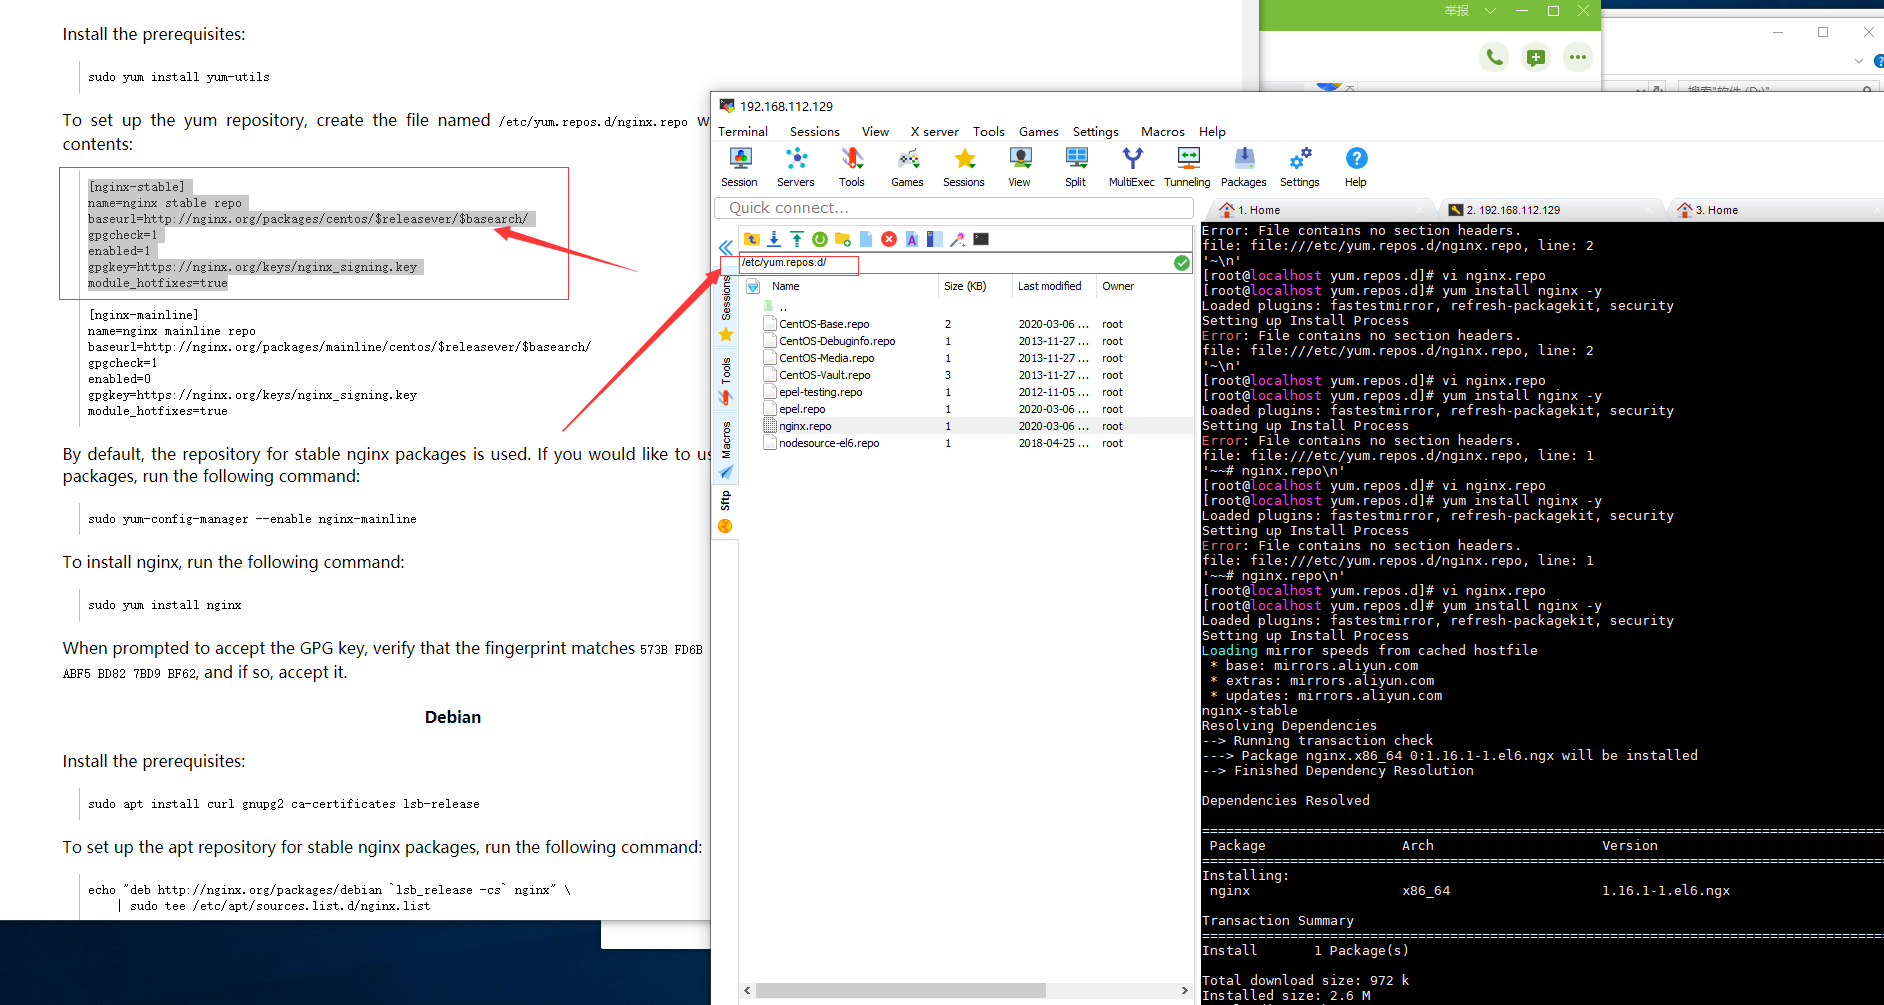
Task: Select the nginx.repo file
Action: point(805,426)
